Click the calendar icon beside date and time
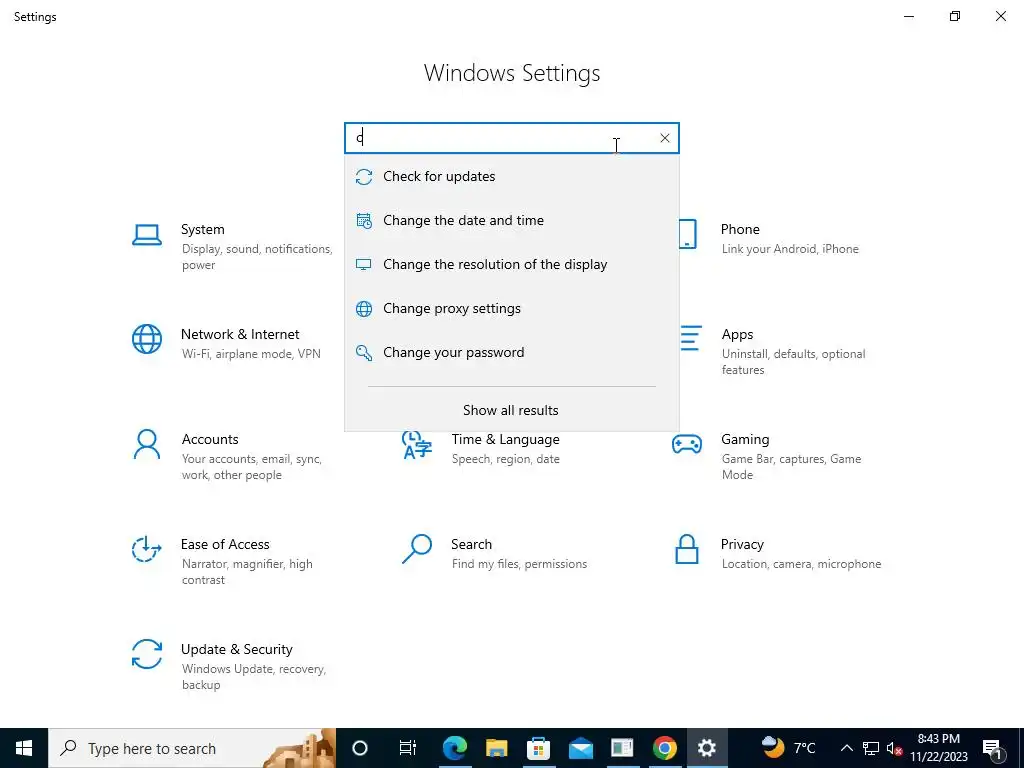The image size is (1024, 768). tap(364, 221)
